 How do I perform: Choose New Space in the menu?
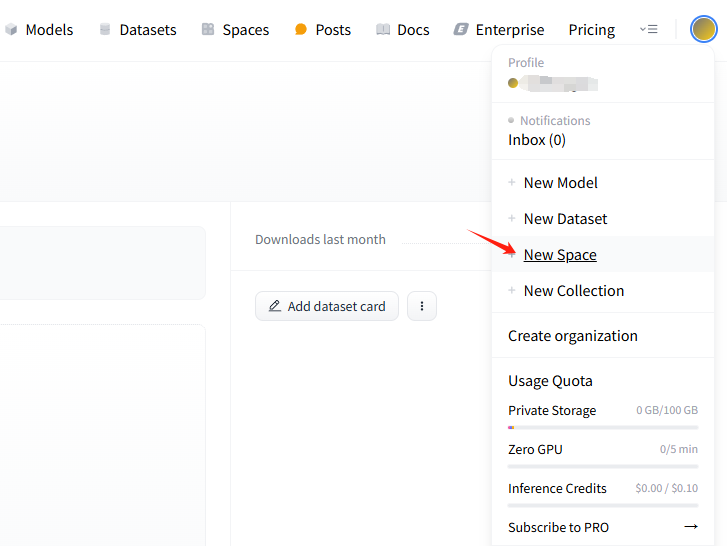(x=560, y=255)
